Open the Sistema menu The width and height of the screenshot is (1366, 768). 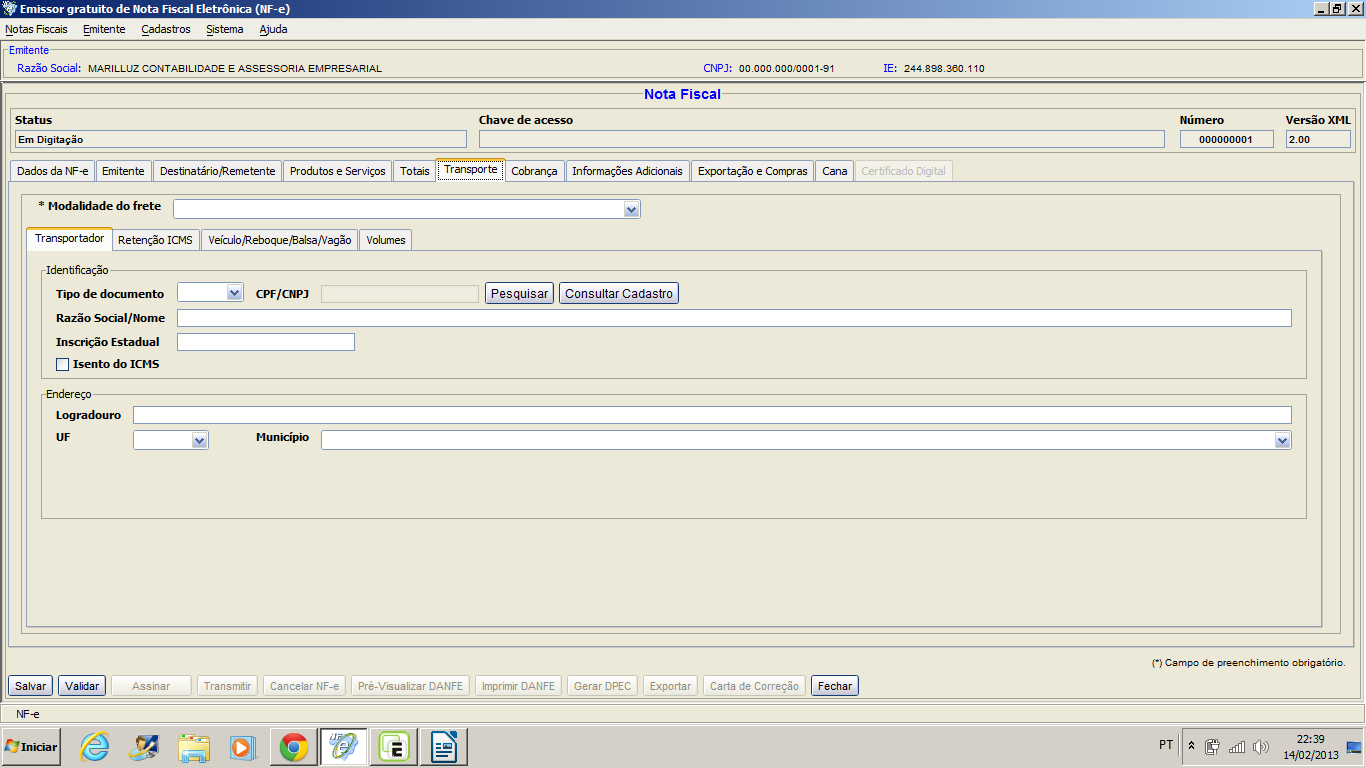click(x=225, y=29)
